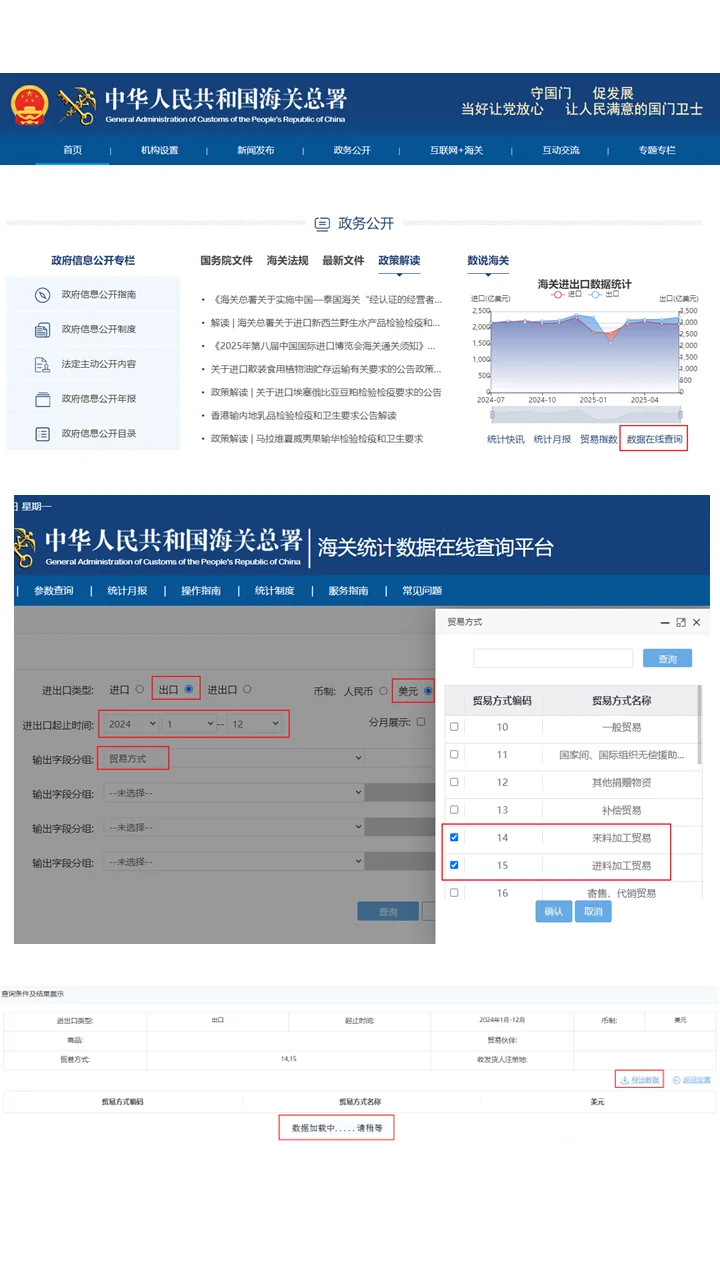Click 取消 button in dialog
This screenshot has width=720, height=1280.
(x=593, y=912)
